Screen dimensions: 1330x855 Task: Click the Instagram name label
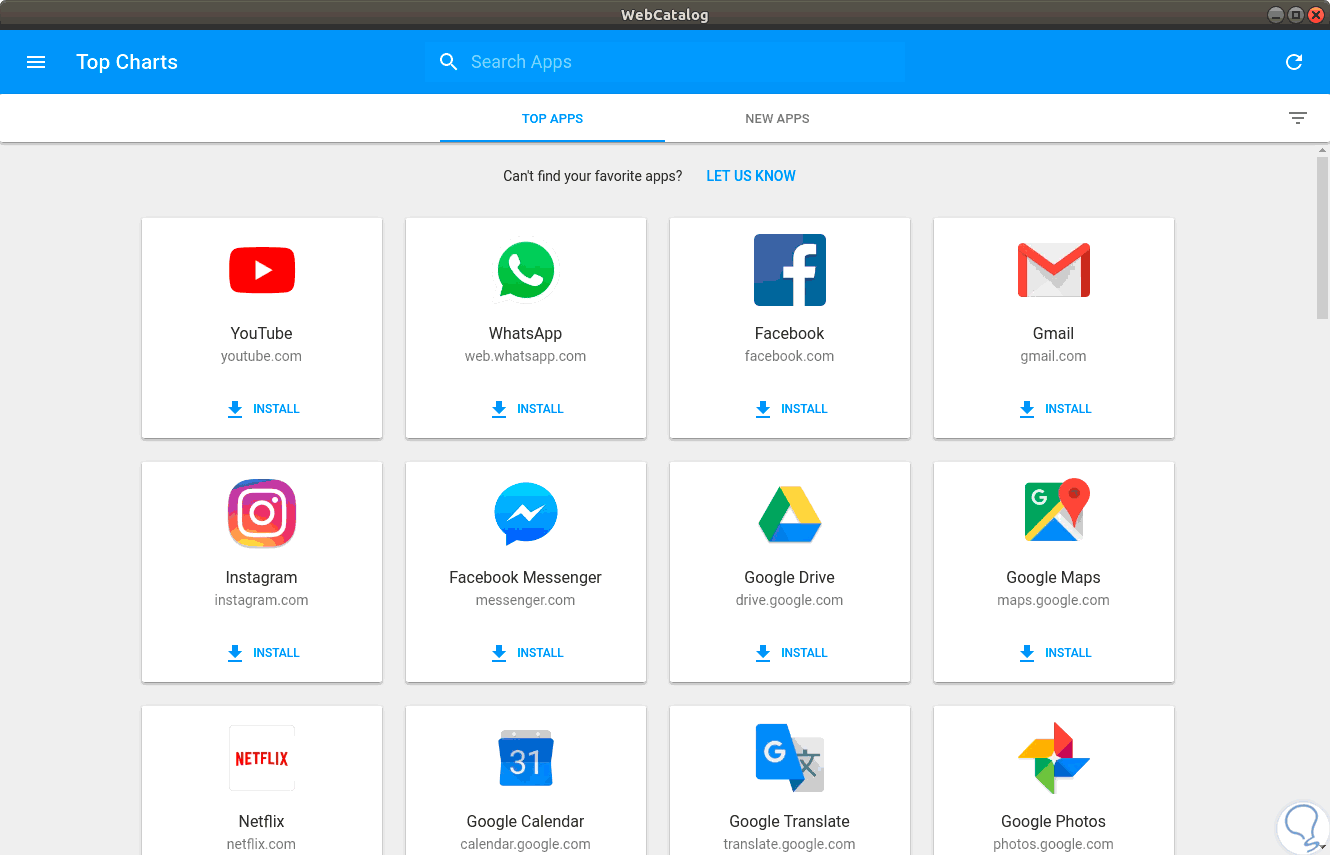pyautogui.click(x=262, y=577)
